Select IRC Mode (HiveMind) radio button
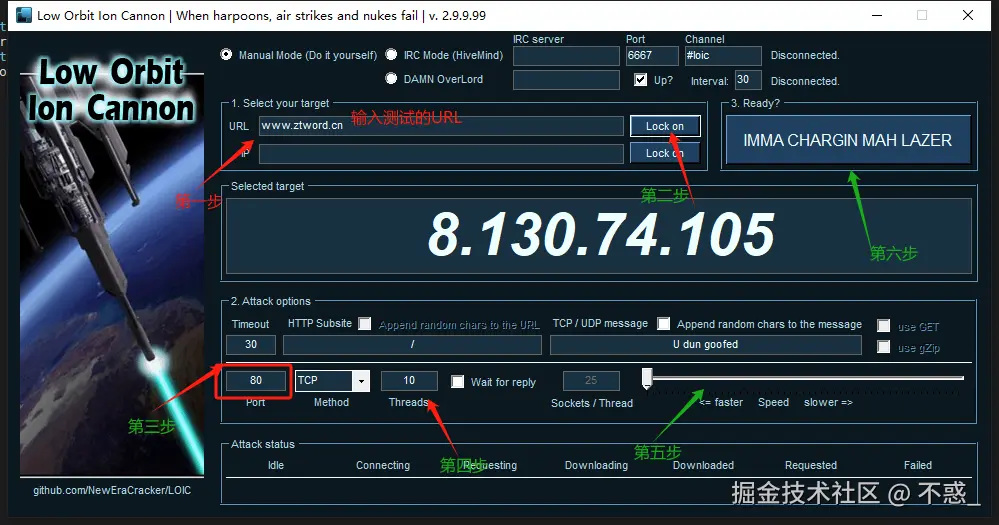The width and height of the screenshot is (999, 525). coord(391,55)
